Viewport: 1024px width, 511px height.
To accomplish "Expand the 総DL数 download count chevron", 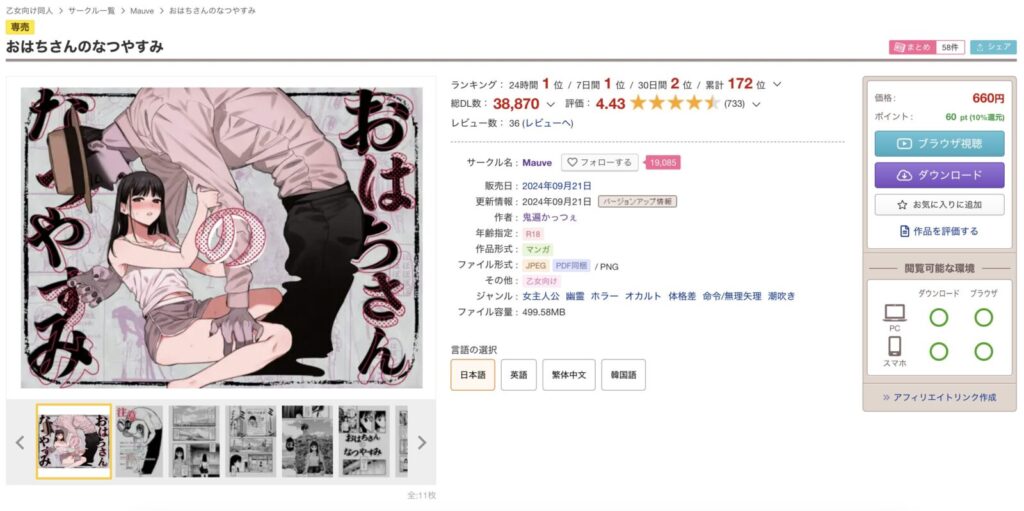I will [551, 104].
